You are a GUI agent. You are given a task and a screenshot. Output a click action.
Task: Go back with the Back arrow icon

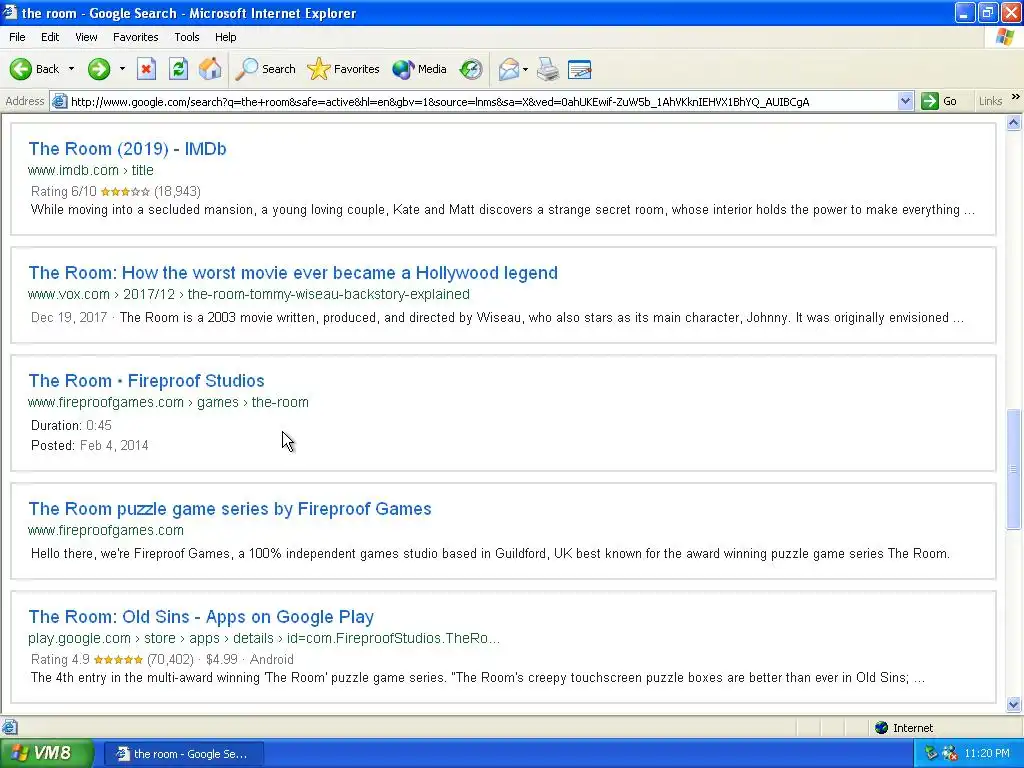point(20,69)
